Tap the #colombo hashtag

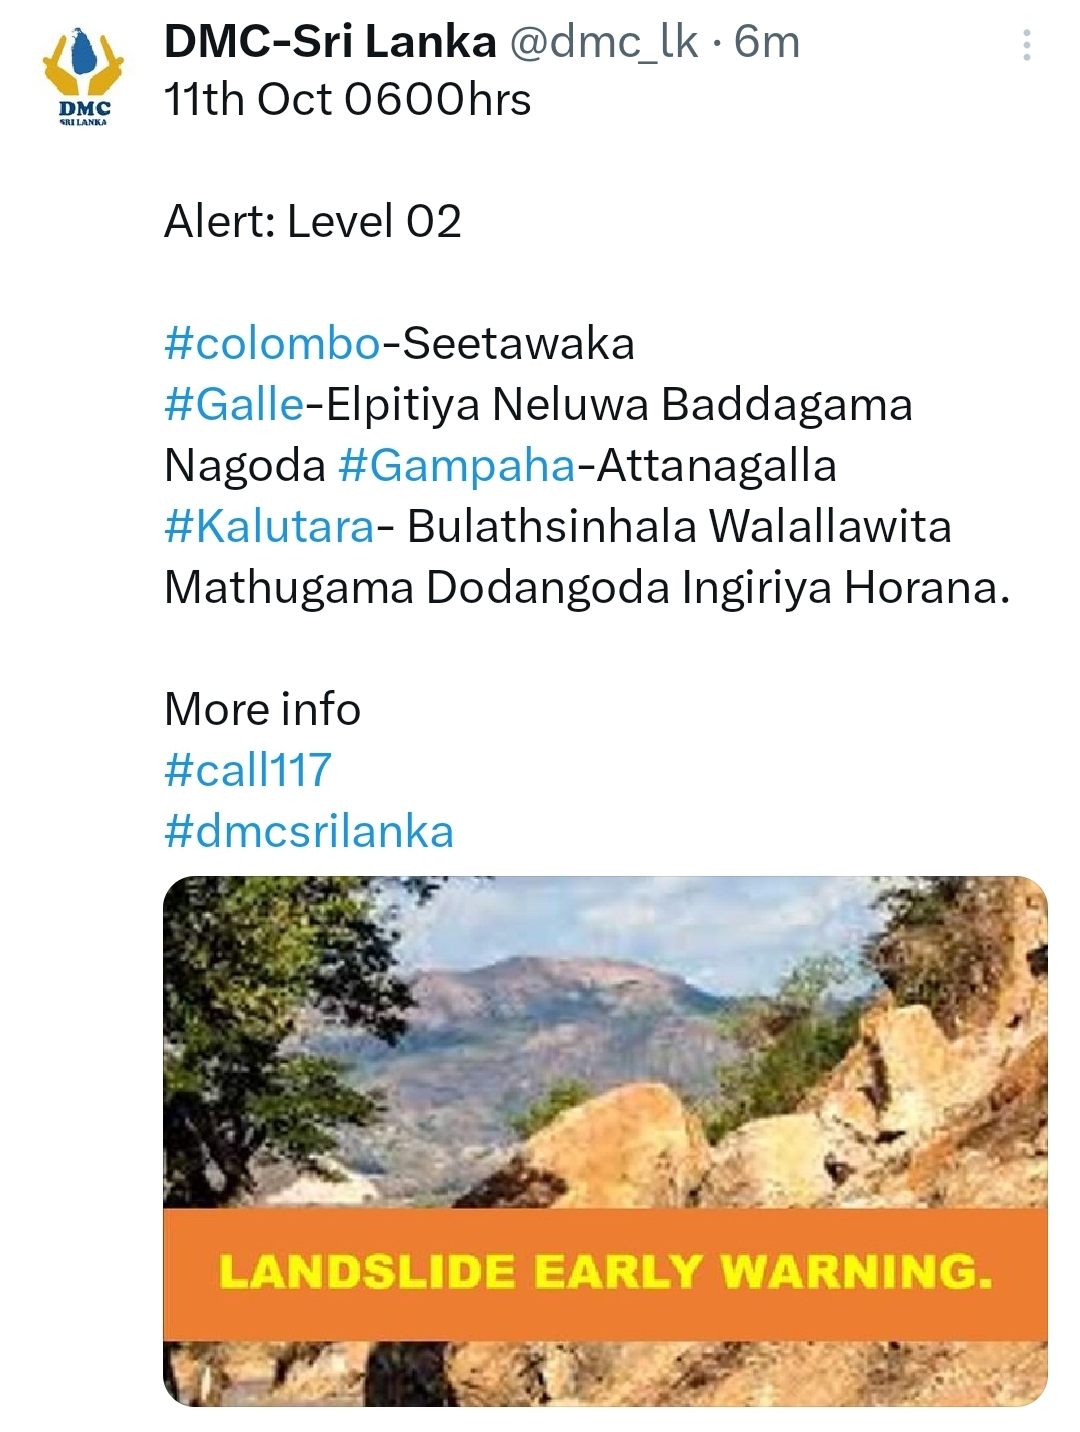coord(272,344)
